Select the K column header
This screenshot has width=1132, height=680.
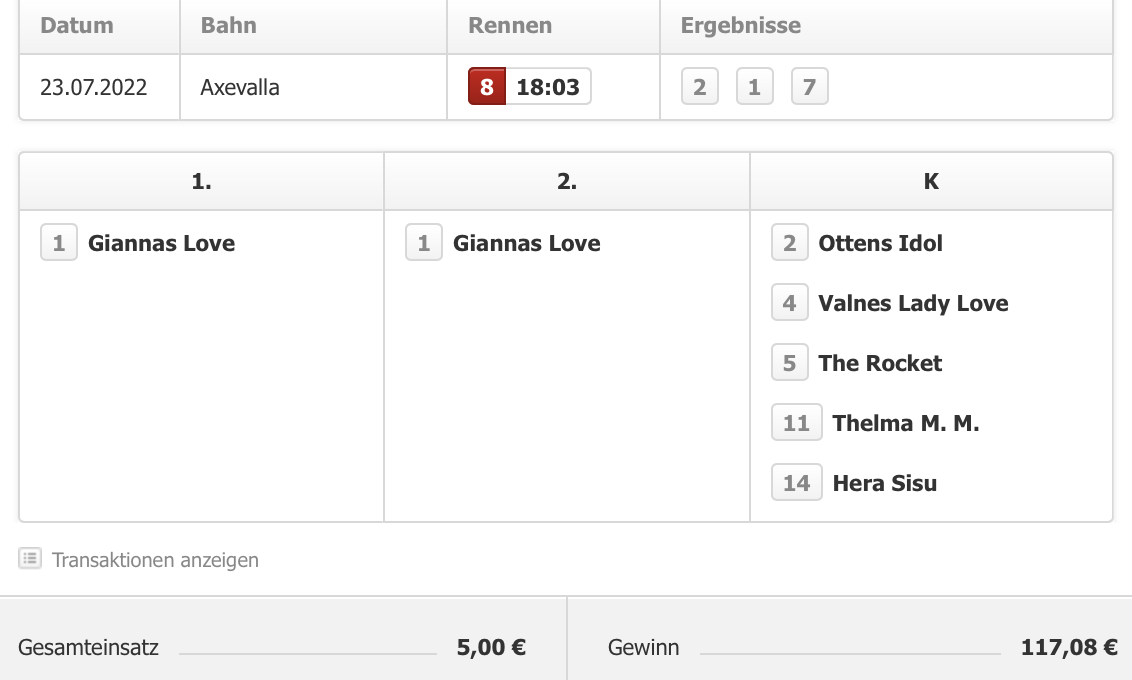[x=931, y=181]
